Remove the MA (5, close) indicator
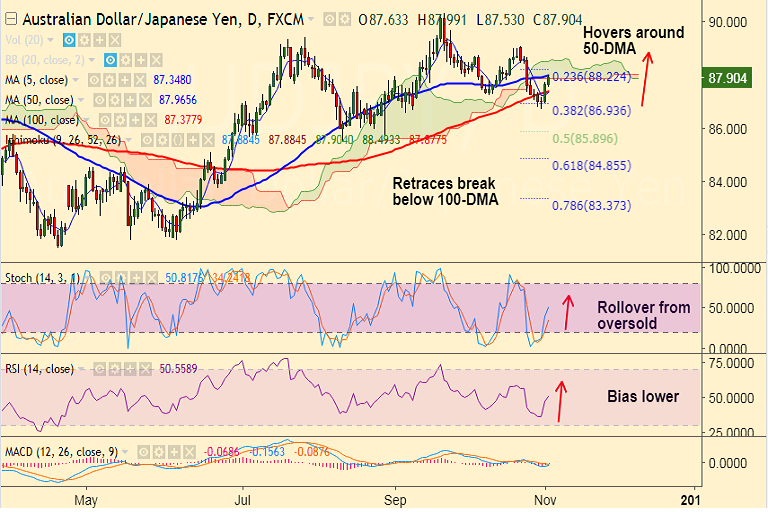 tap(140, 80)
